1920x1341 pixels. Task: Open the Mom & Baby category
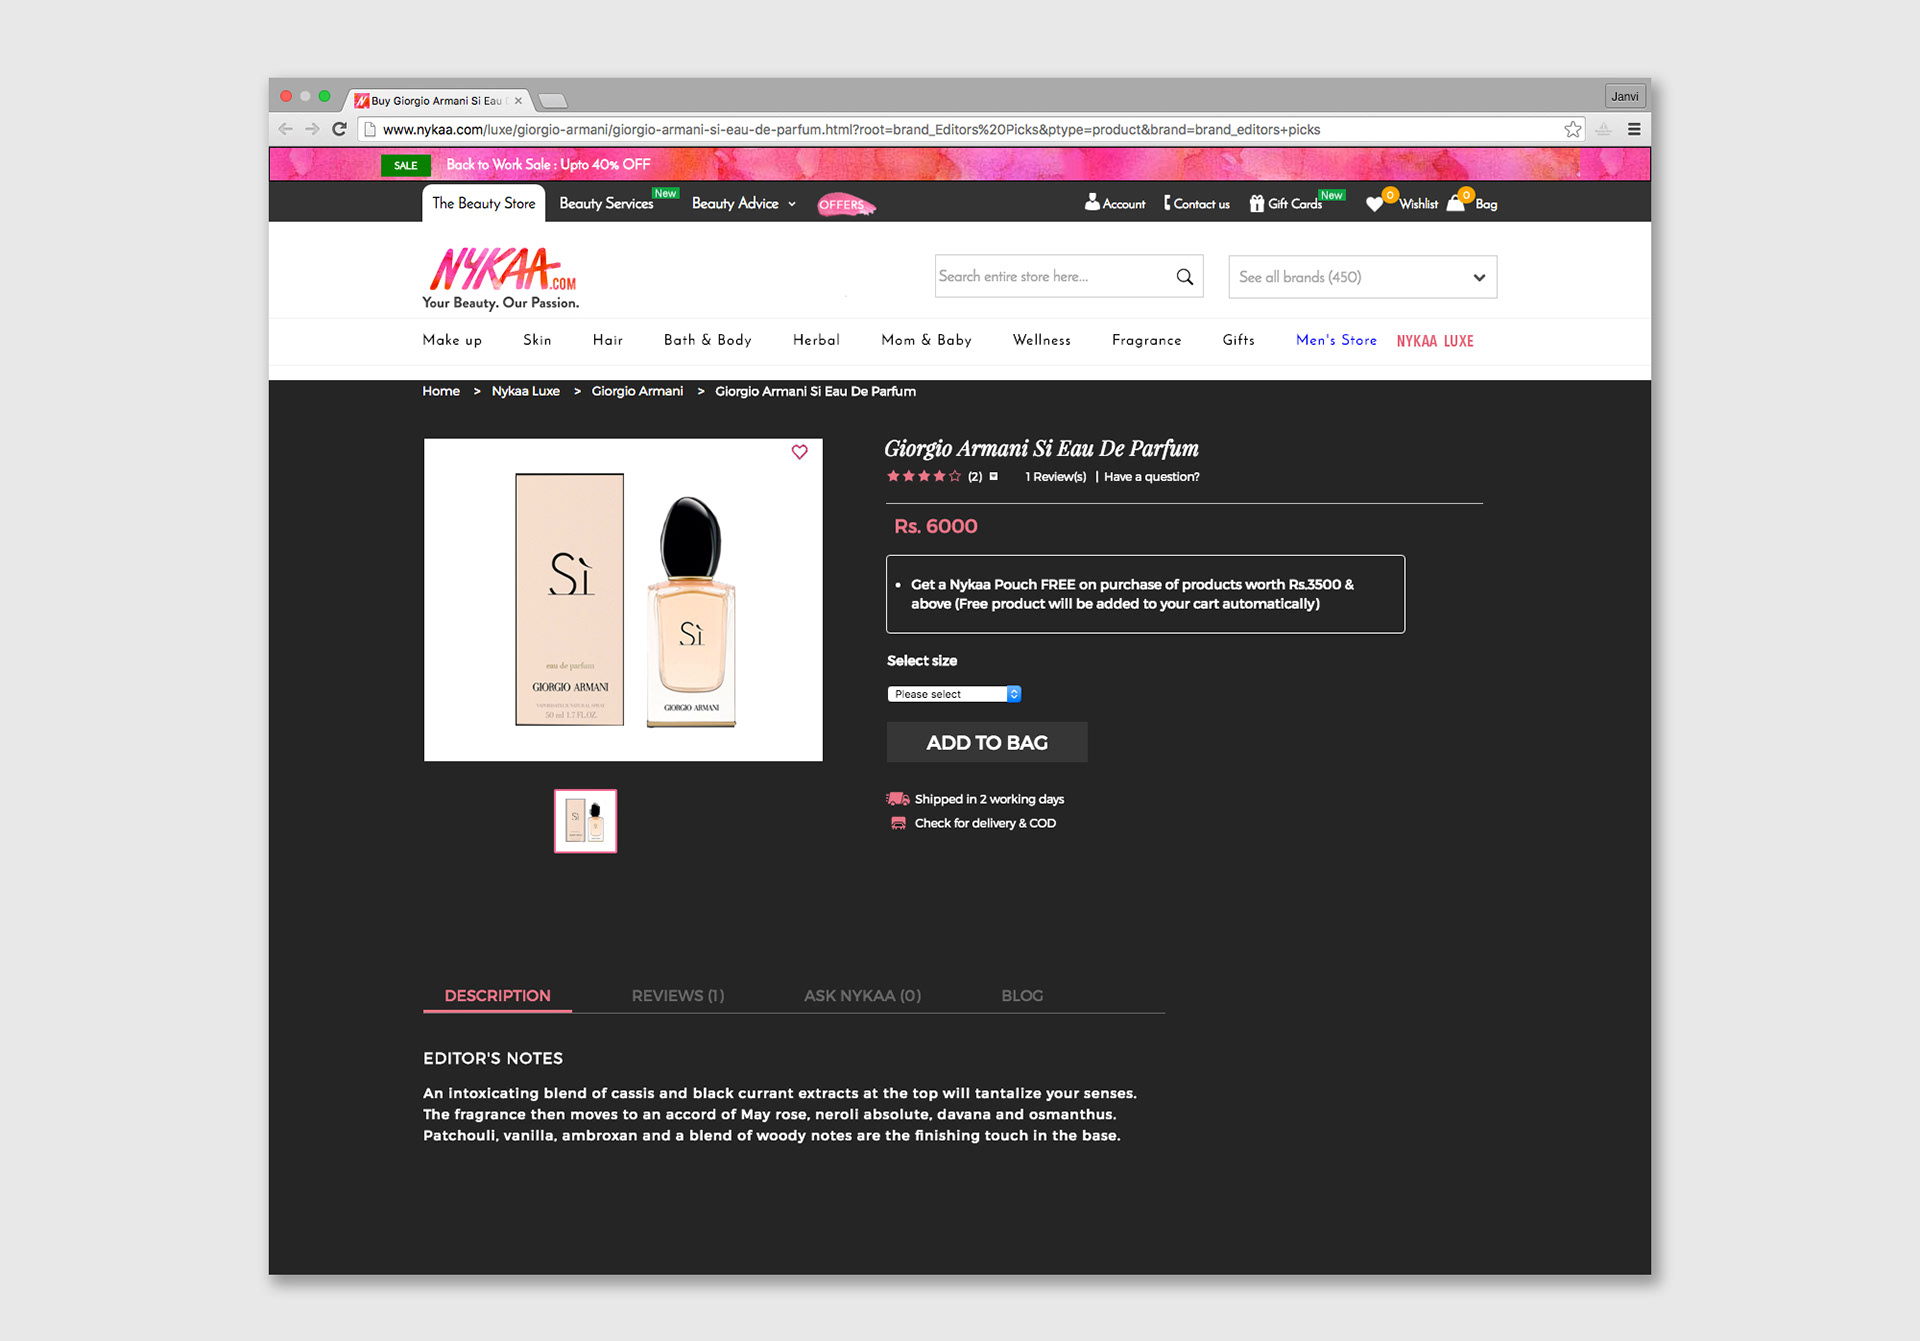pos(926,340)
